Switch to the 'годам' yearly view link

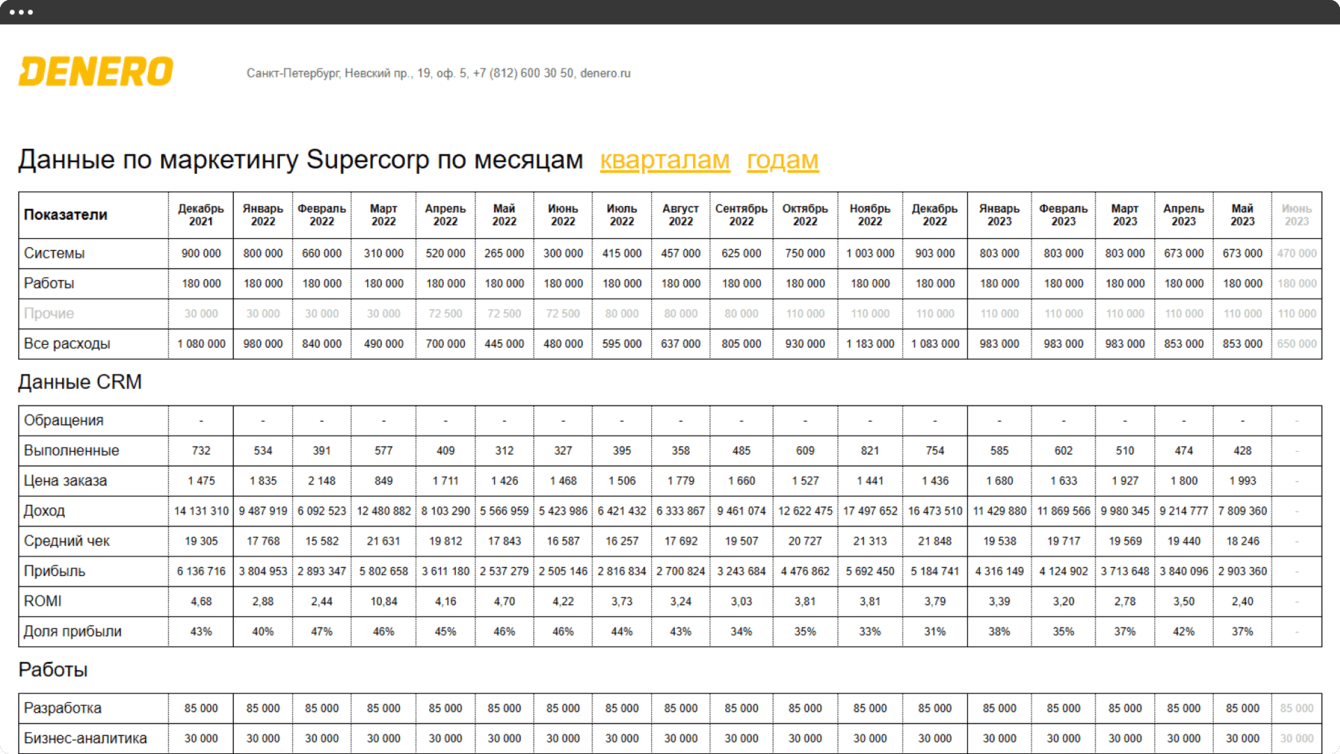coord(783,160)
